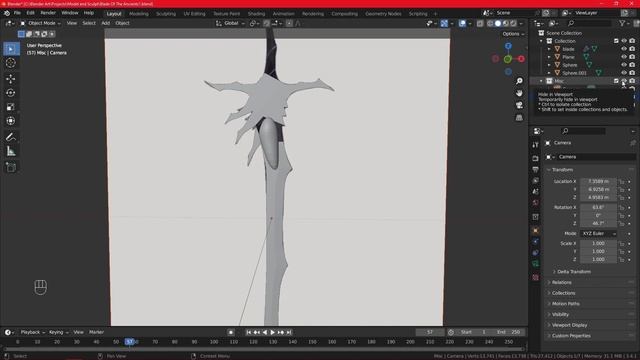
Task: Click the Rotation Z value field
Action: click(598, 224)
